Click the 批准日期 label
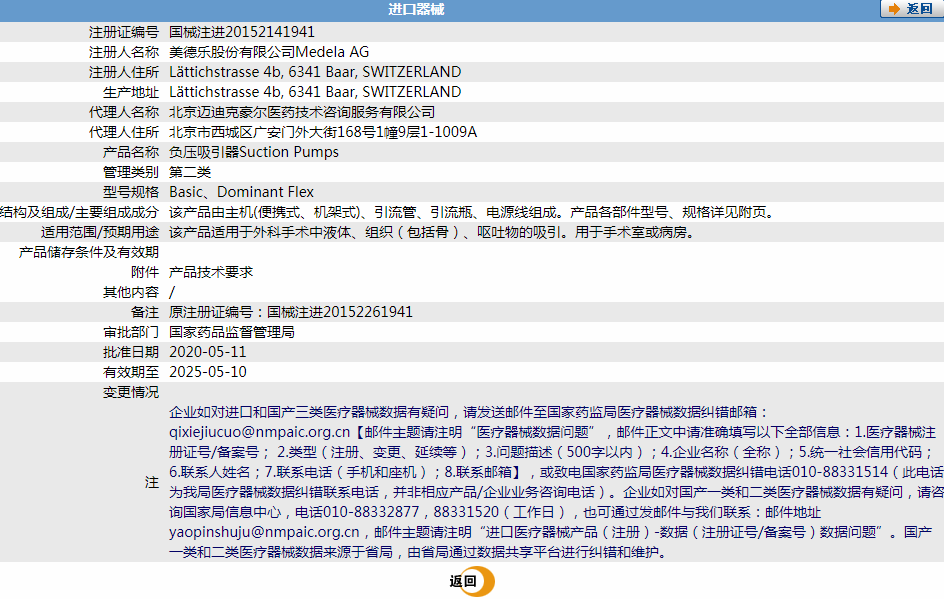 coord(131,352)
